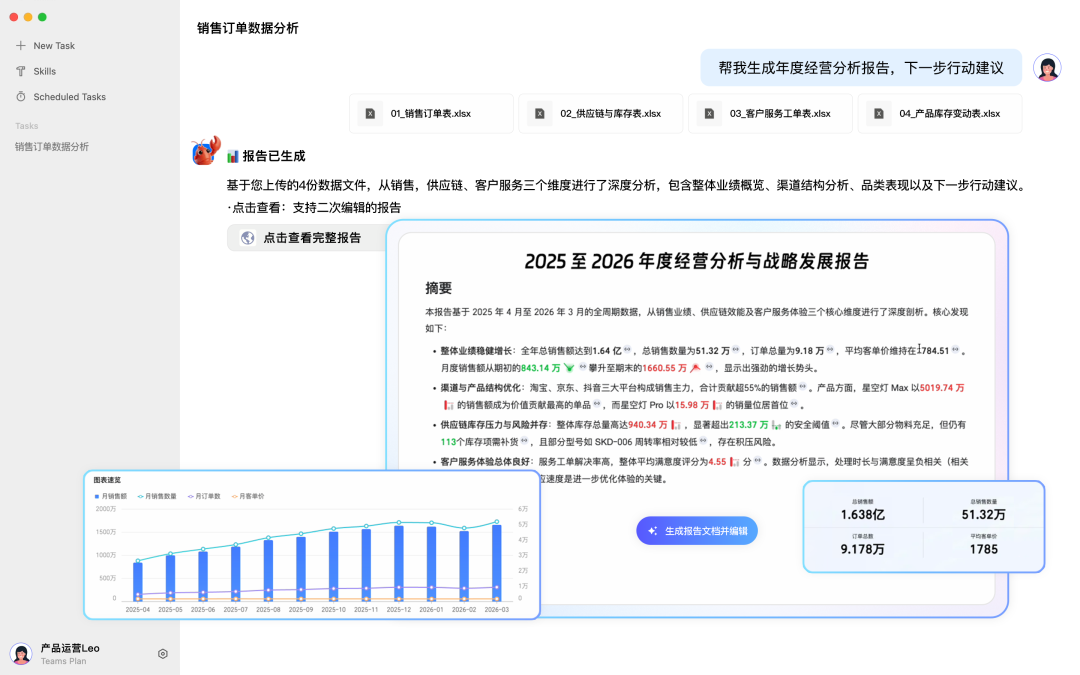The width and height of the screenshot is (1080, 675).
Task: Click the Scheduled Tasks clock icon
Action: click(x=18, y=96)
